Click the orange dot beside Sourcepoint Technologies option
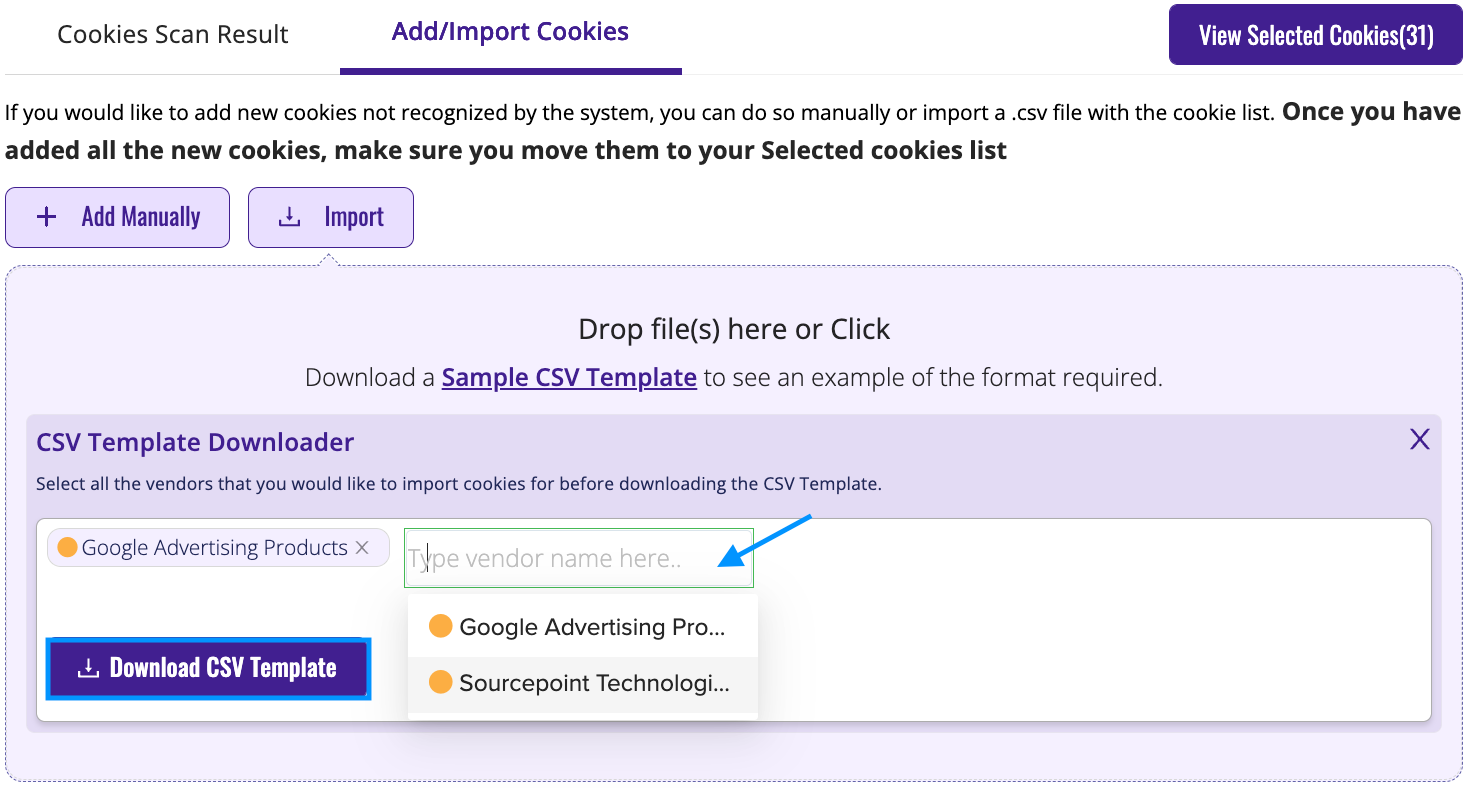The height and width of the screenshot is (788, 1471). point(440,683)
